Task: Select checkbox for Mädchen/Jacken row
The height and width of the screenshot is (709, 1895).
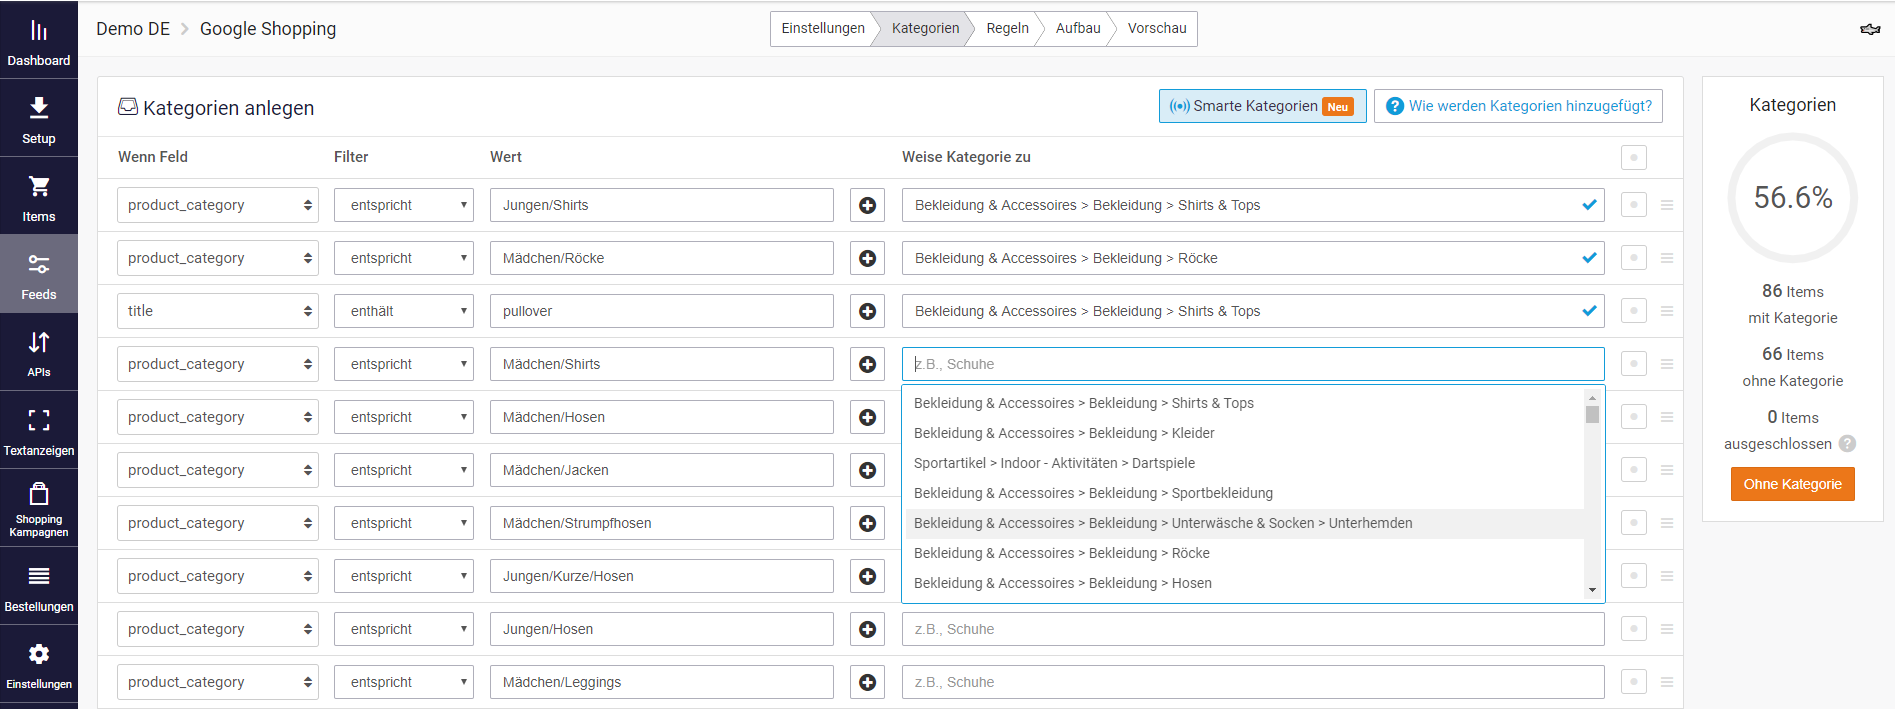Action: [1634, 470]
